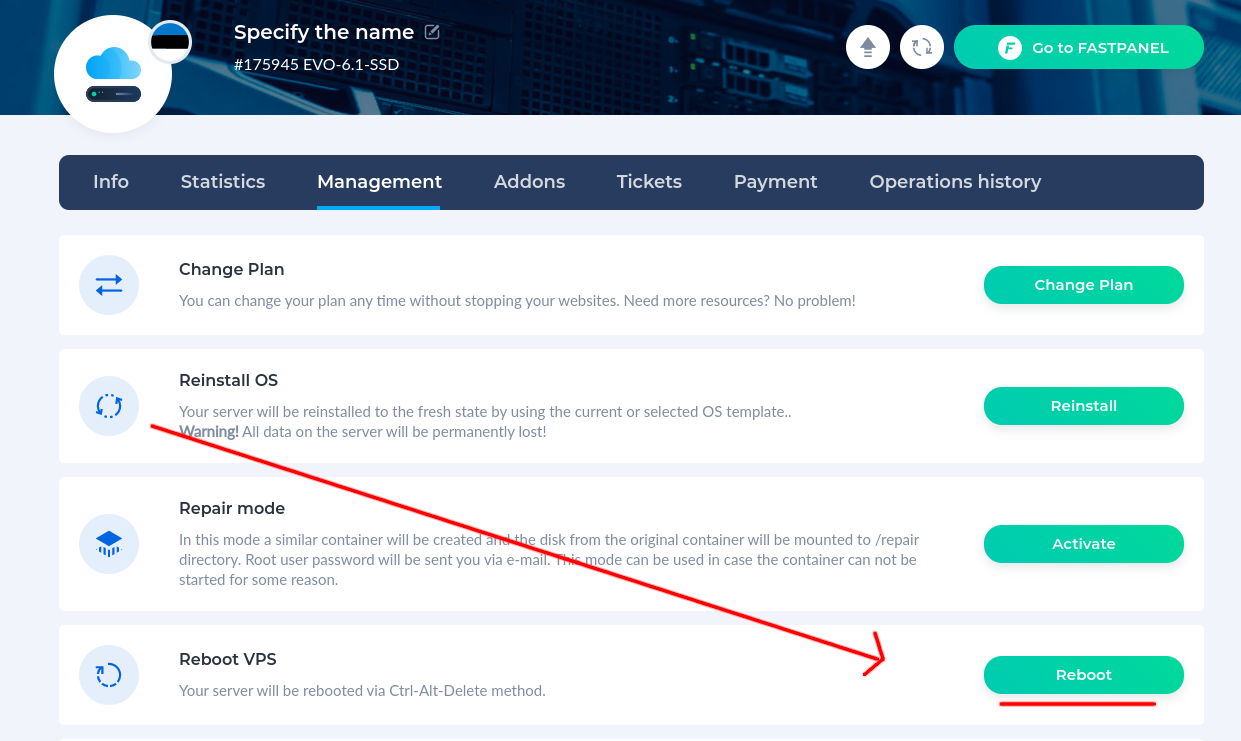
Task: Click the Change Plan heading text
Action: (x=231, y=269)
